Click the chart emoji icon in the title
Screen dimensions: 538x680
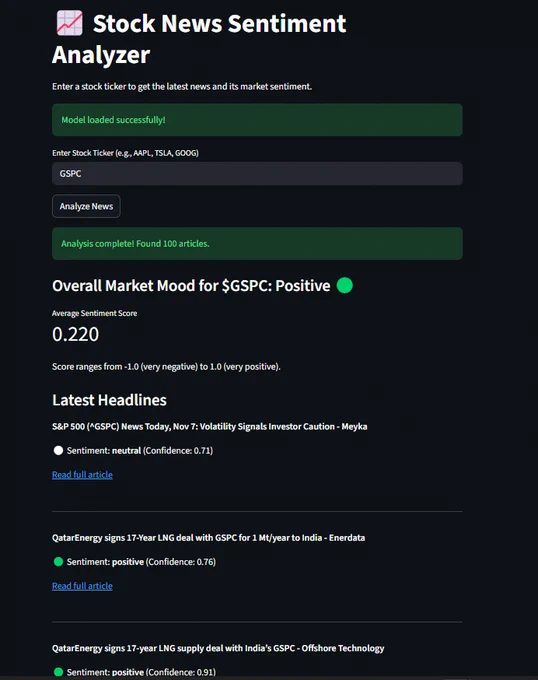pyautogui.click(x=69, y=23)
